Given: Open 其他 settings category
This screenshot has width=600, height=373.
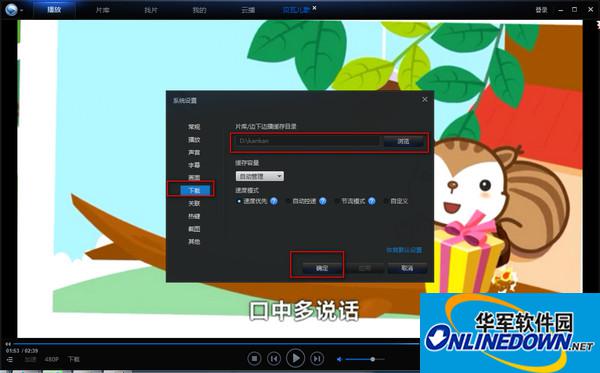Looking at the screenshot, I should point(194,241).
